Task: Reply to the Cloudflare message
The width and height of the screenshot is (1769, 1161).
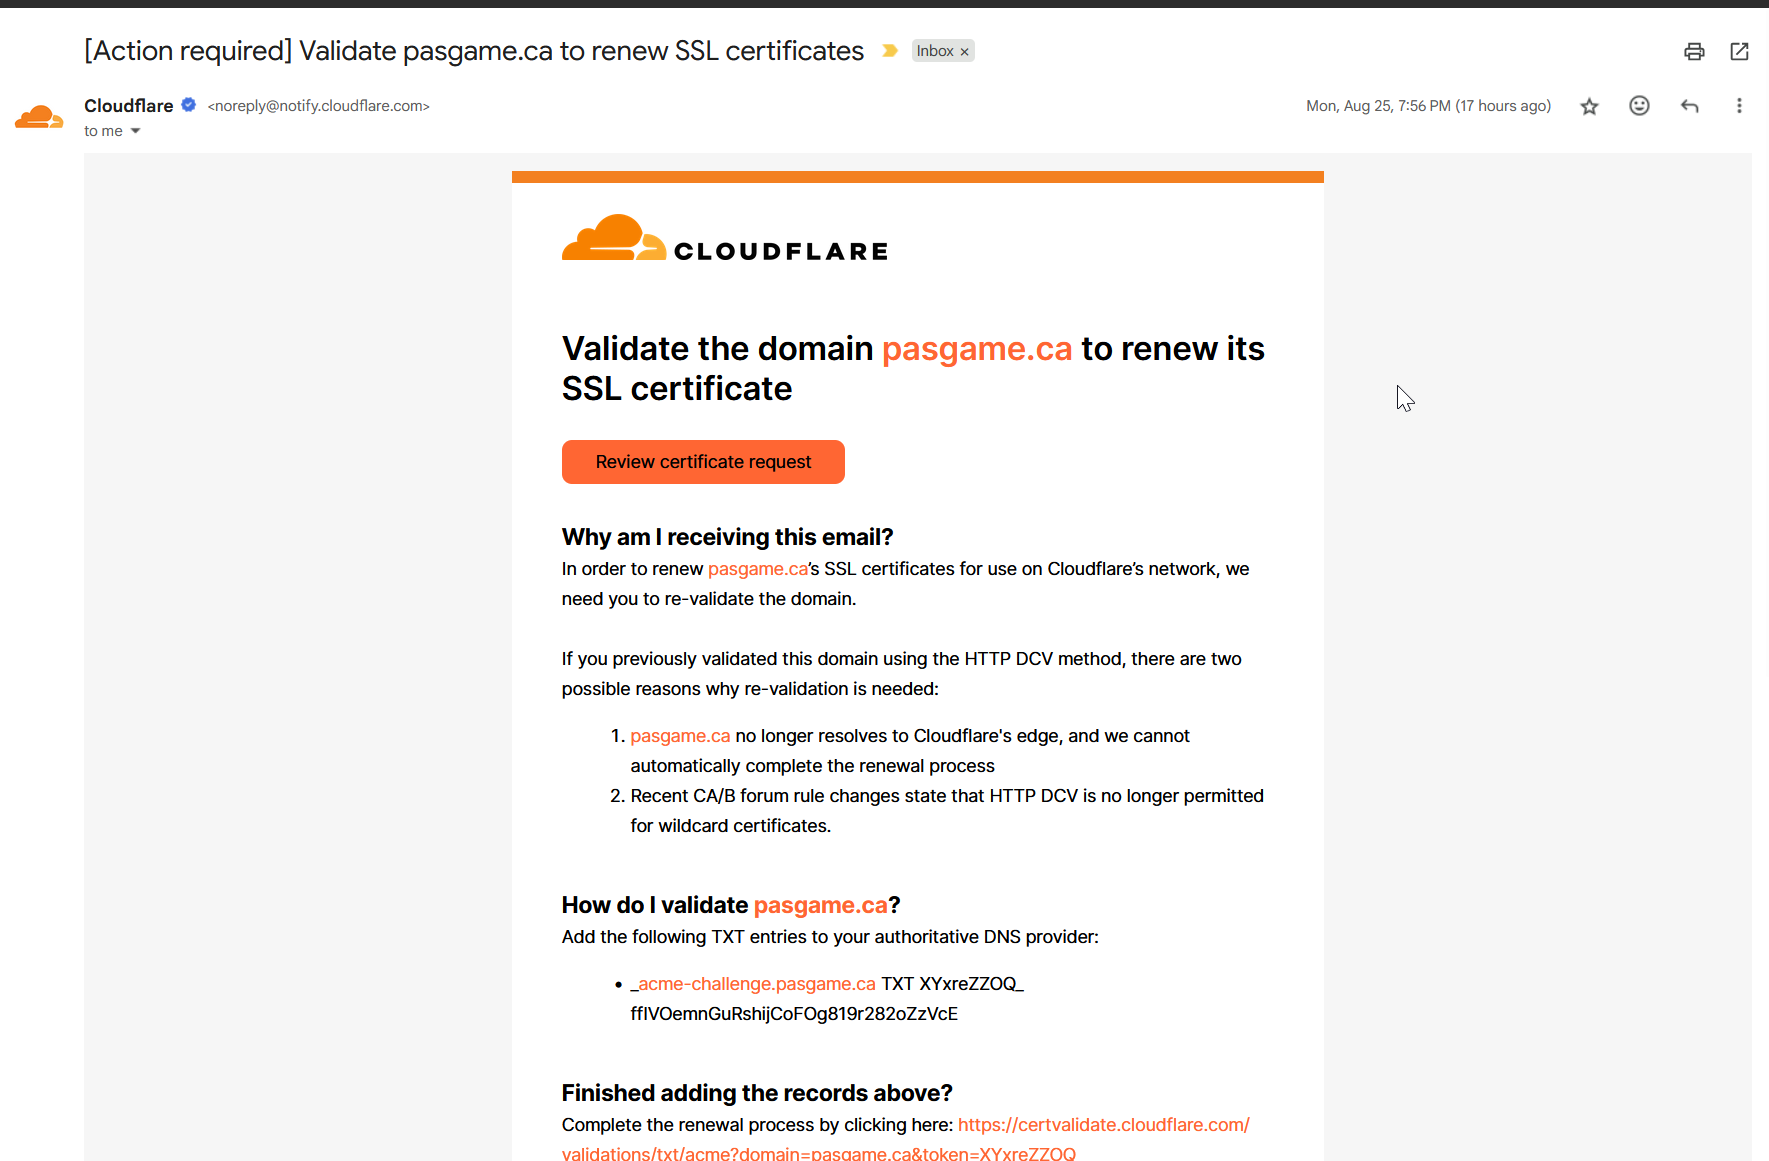Action: click(1690, 106)
